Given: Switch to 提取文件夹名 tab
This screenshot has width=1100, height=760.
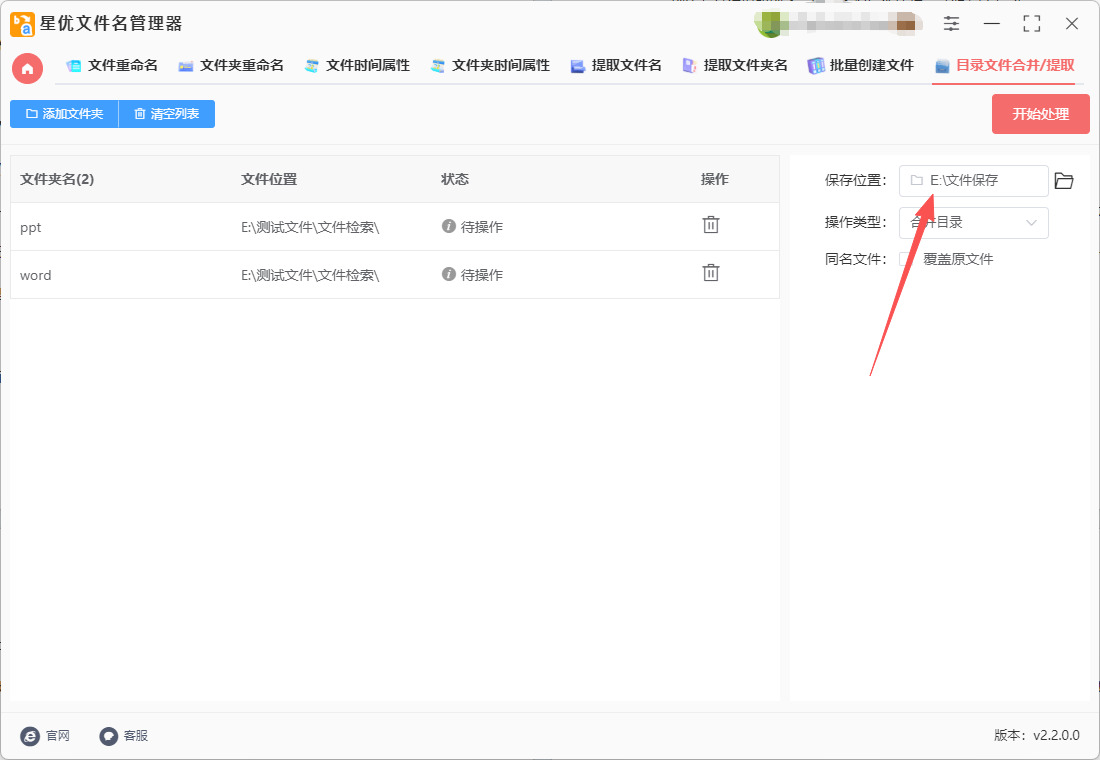Looking at the screenshot, I should click(x=735, y=65).
